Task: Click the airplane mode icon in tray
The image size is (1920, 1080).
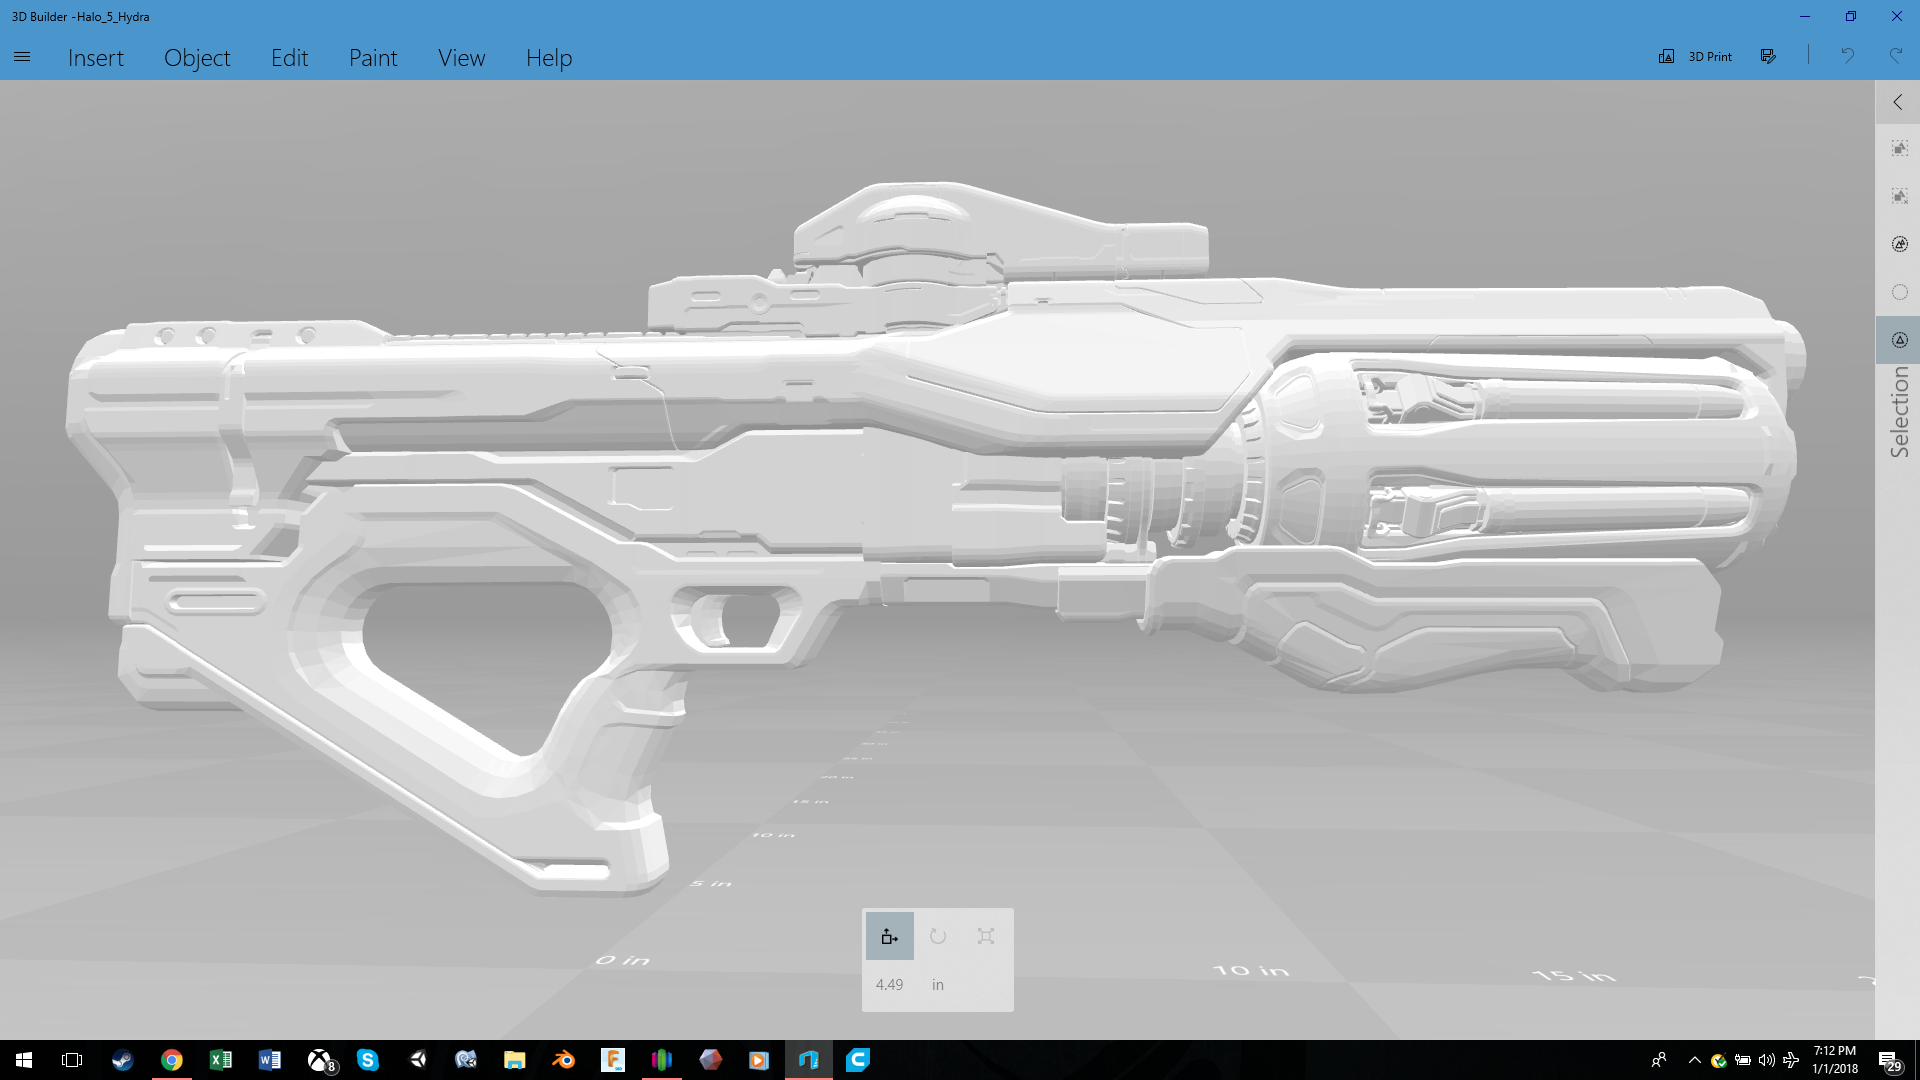Action: click(1791, 1060)
